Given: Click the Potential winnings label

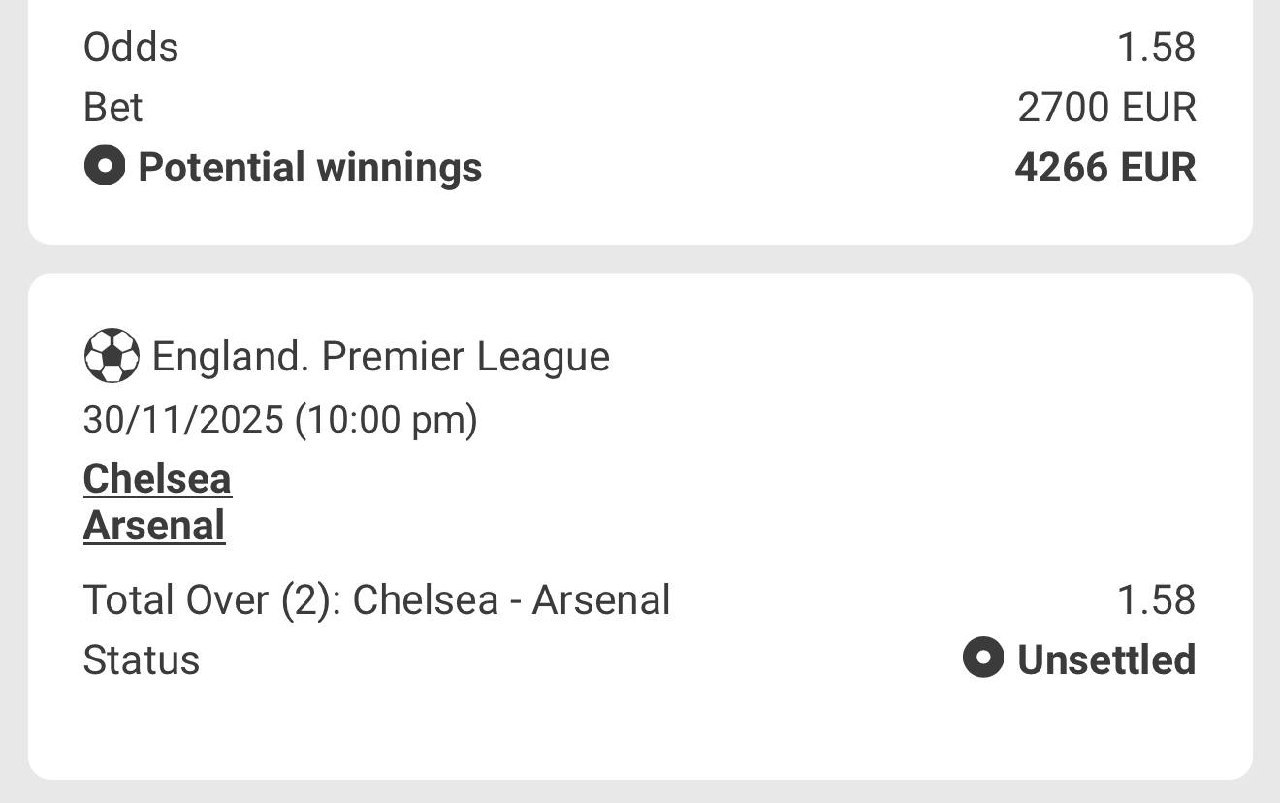Looking at the screenshot, I should click(x=310, y=167).
